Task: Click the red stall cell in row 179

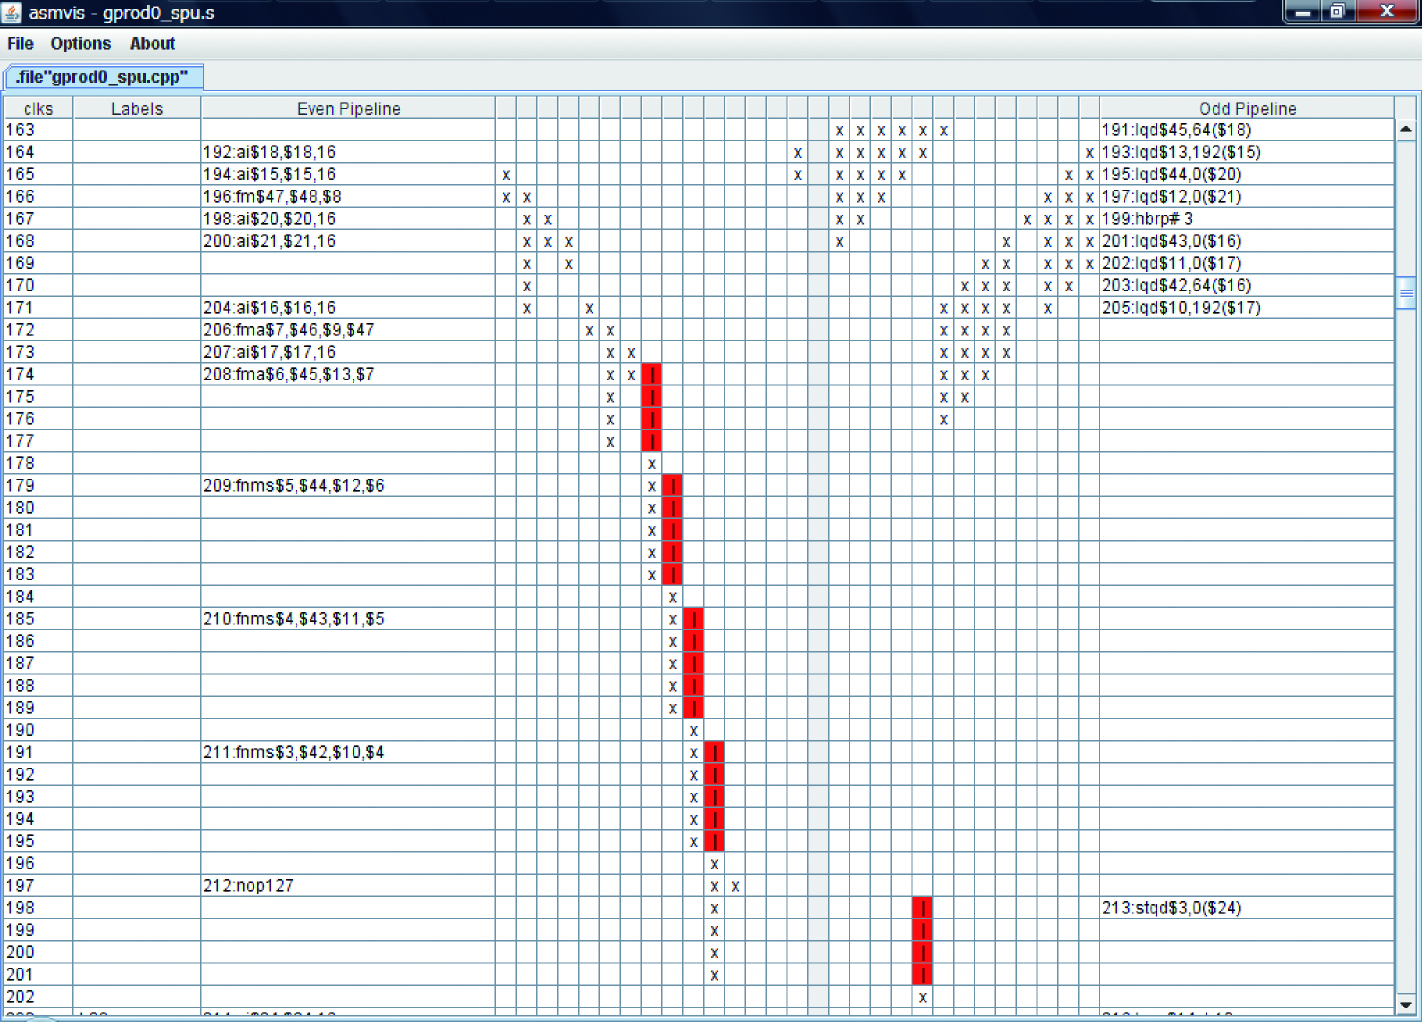Action: coord(672,486)
